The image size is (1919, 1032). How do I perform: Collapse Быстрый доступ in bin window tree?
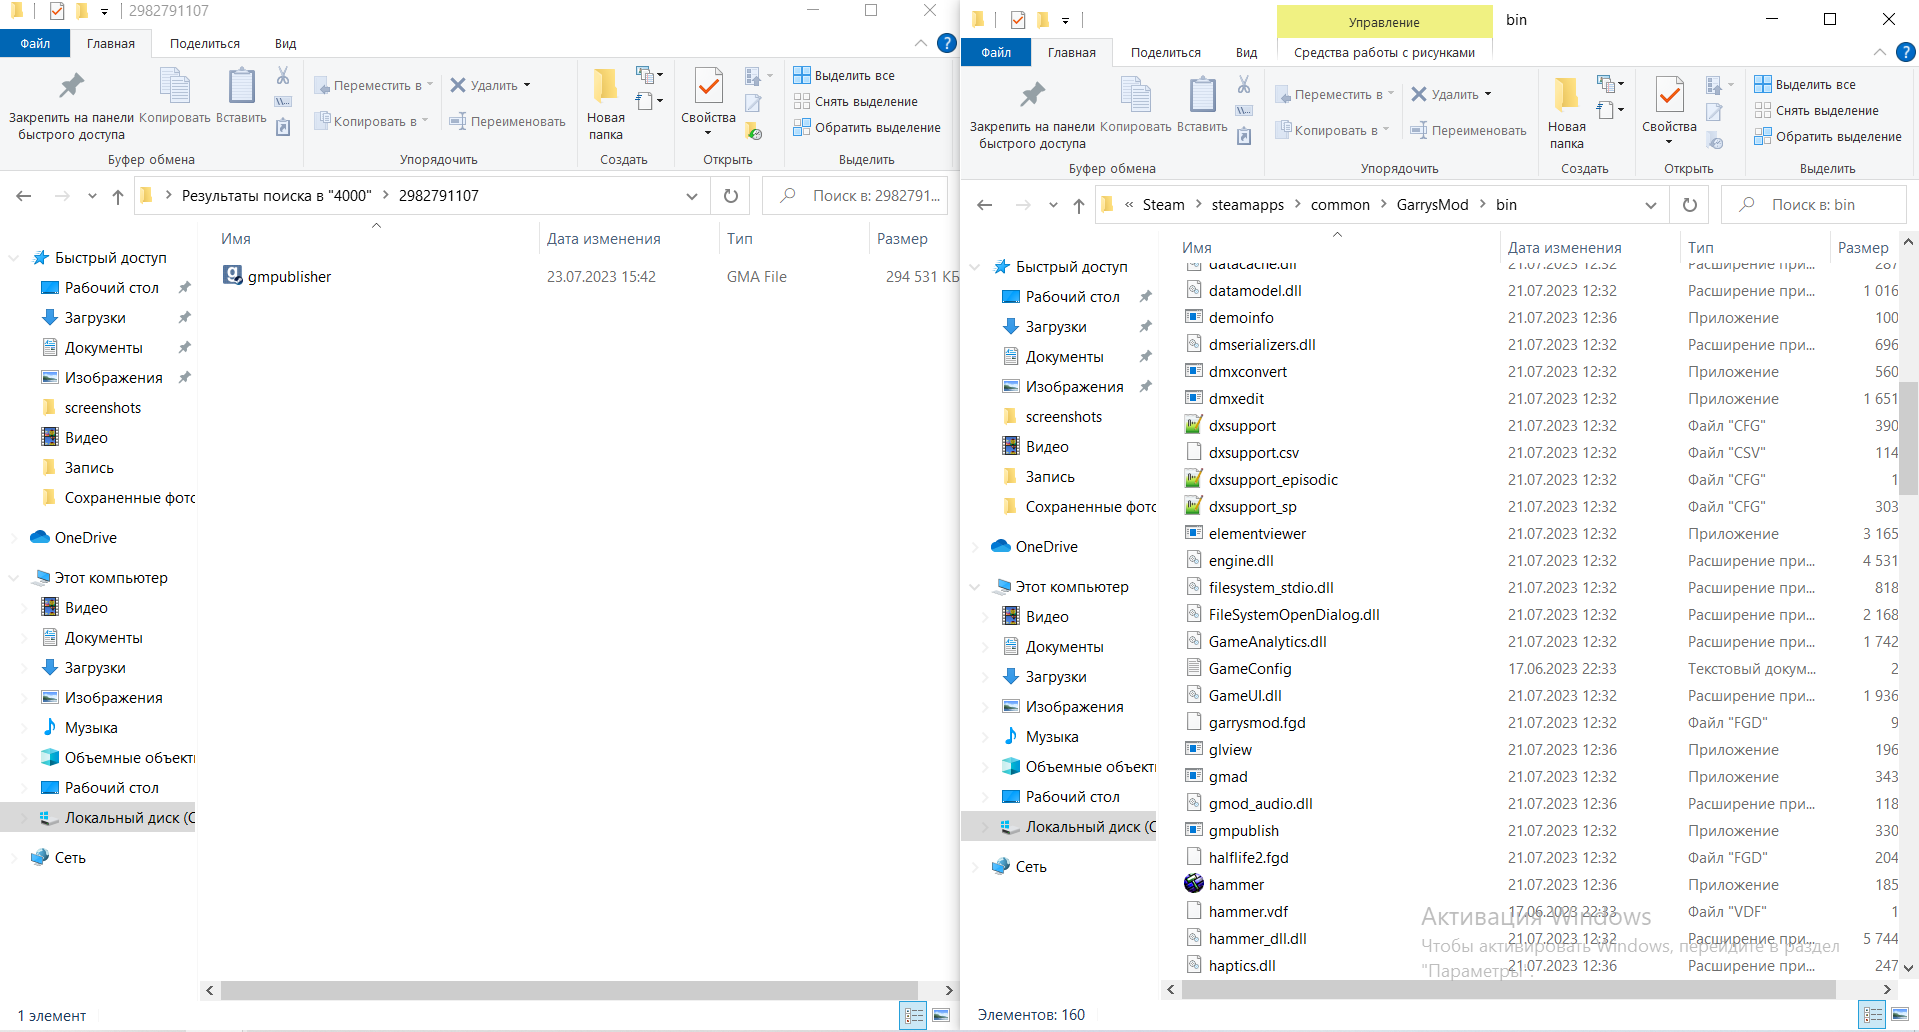click(x=975, y=267)
